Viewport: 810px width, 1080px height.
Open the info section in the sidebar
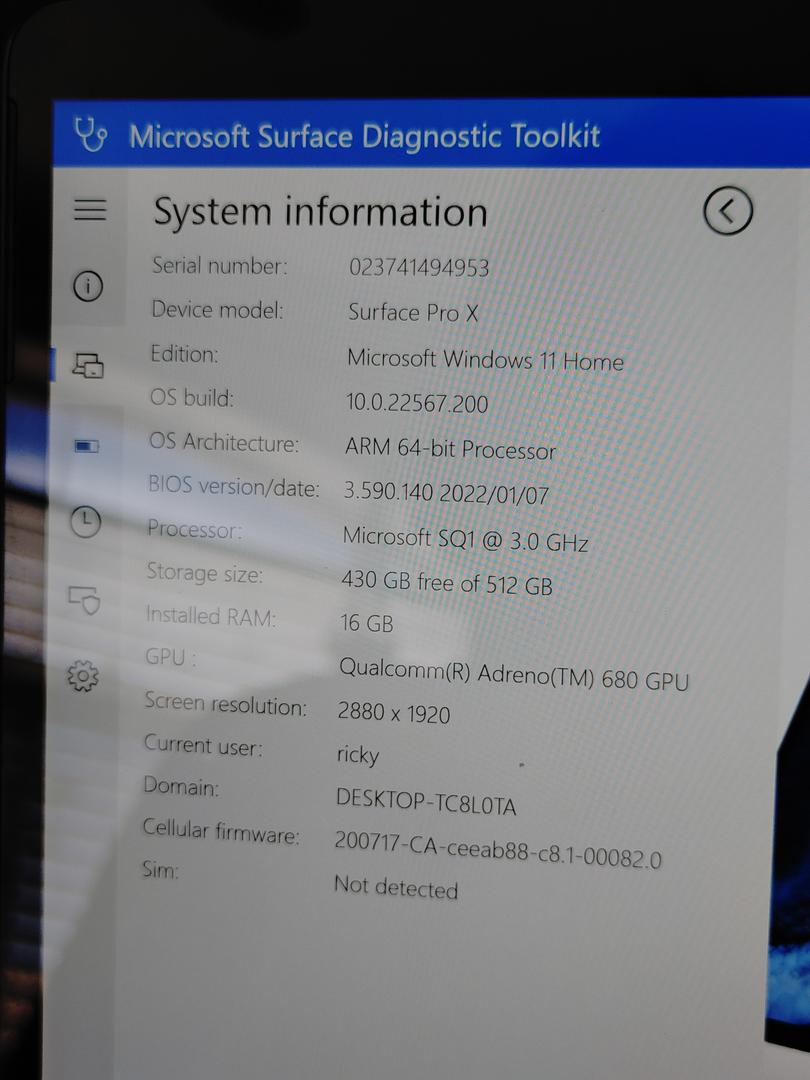[88, 285]
